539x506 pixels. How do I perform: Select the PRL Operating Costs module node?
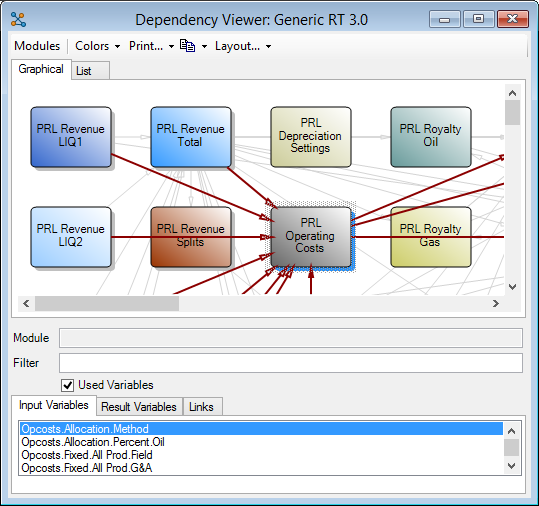point(311,237)
